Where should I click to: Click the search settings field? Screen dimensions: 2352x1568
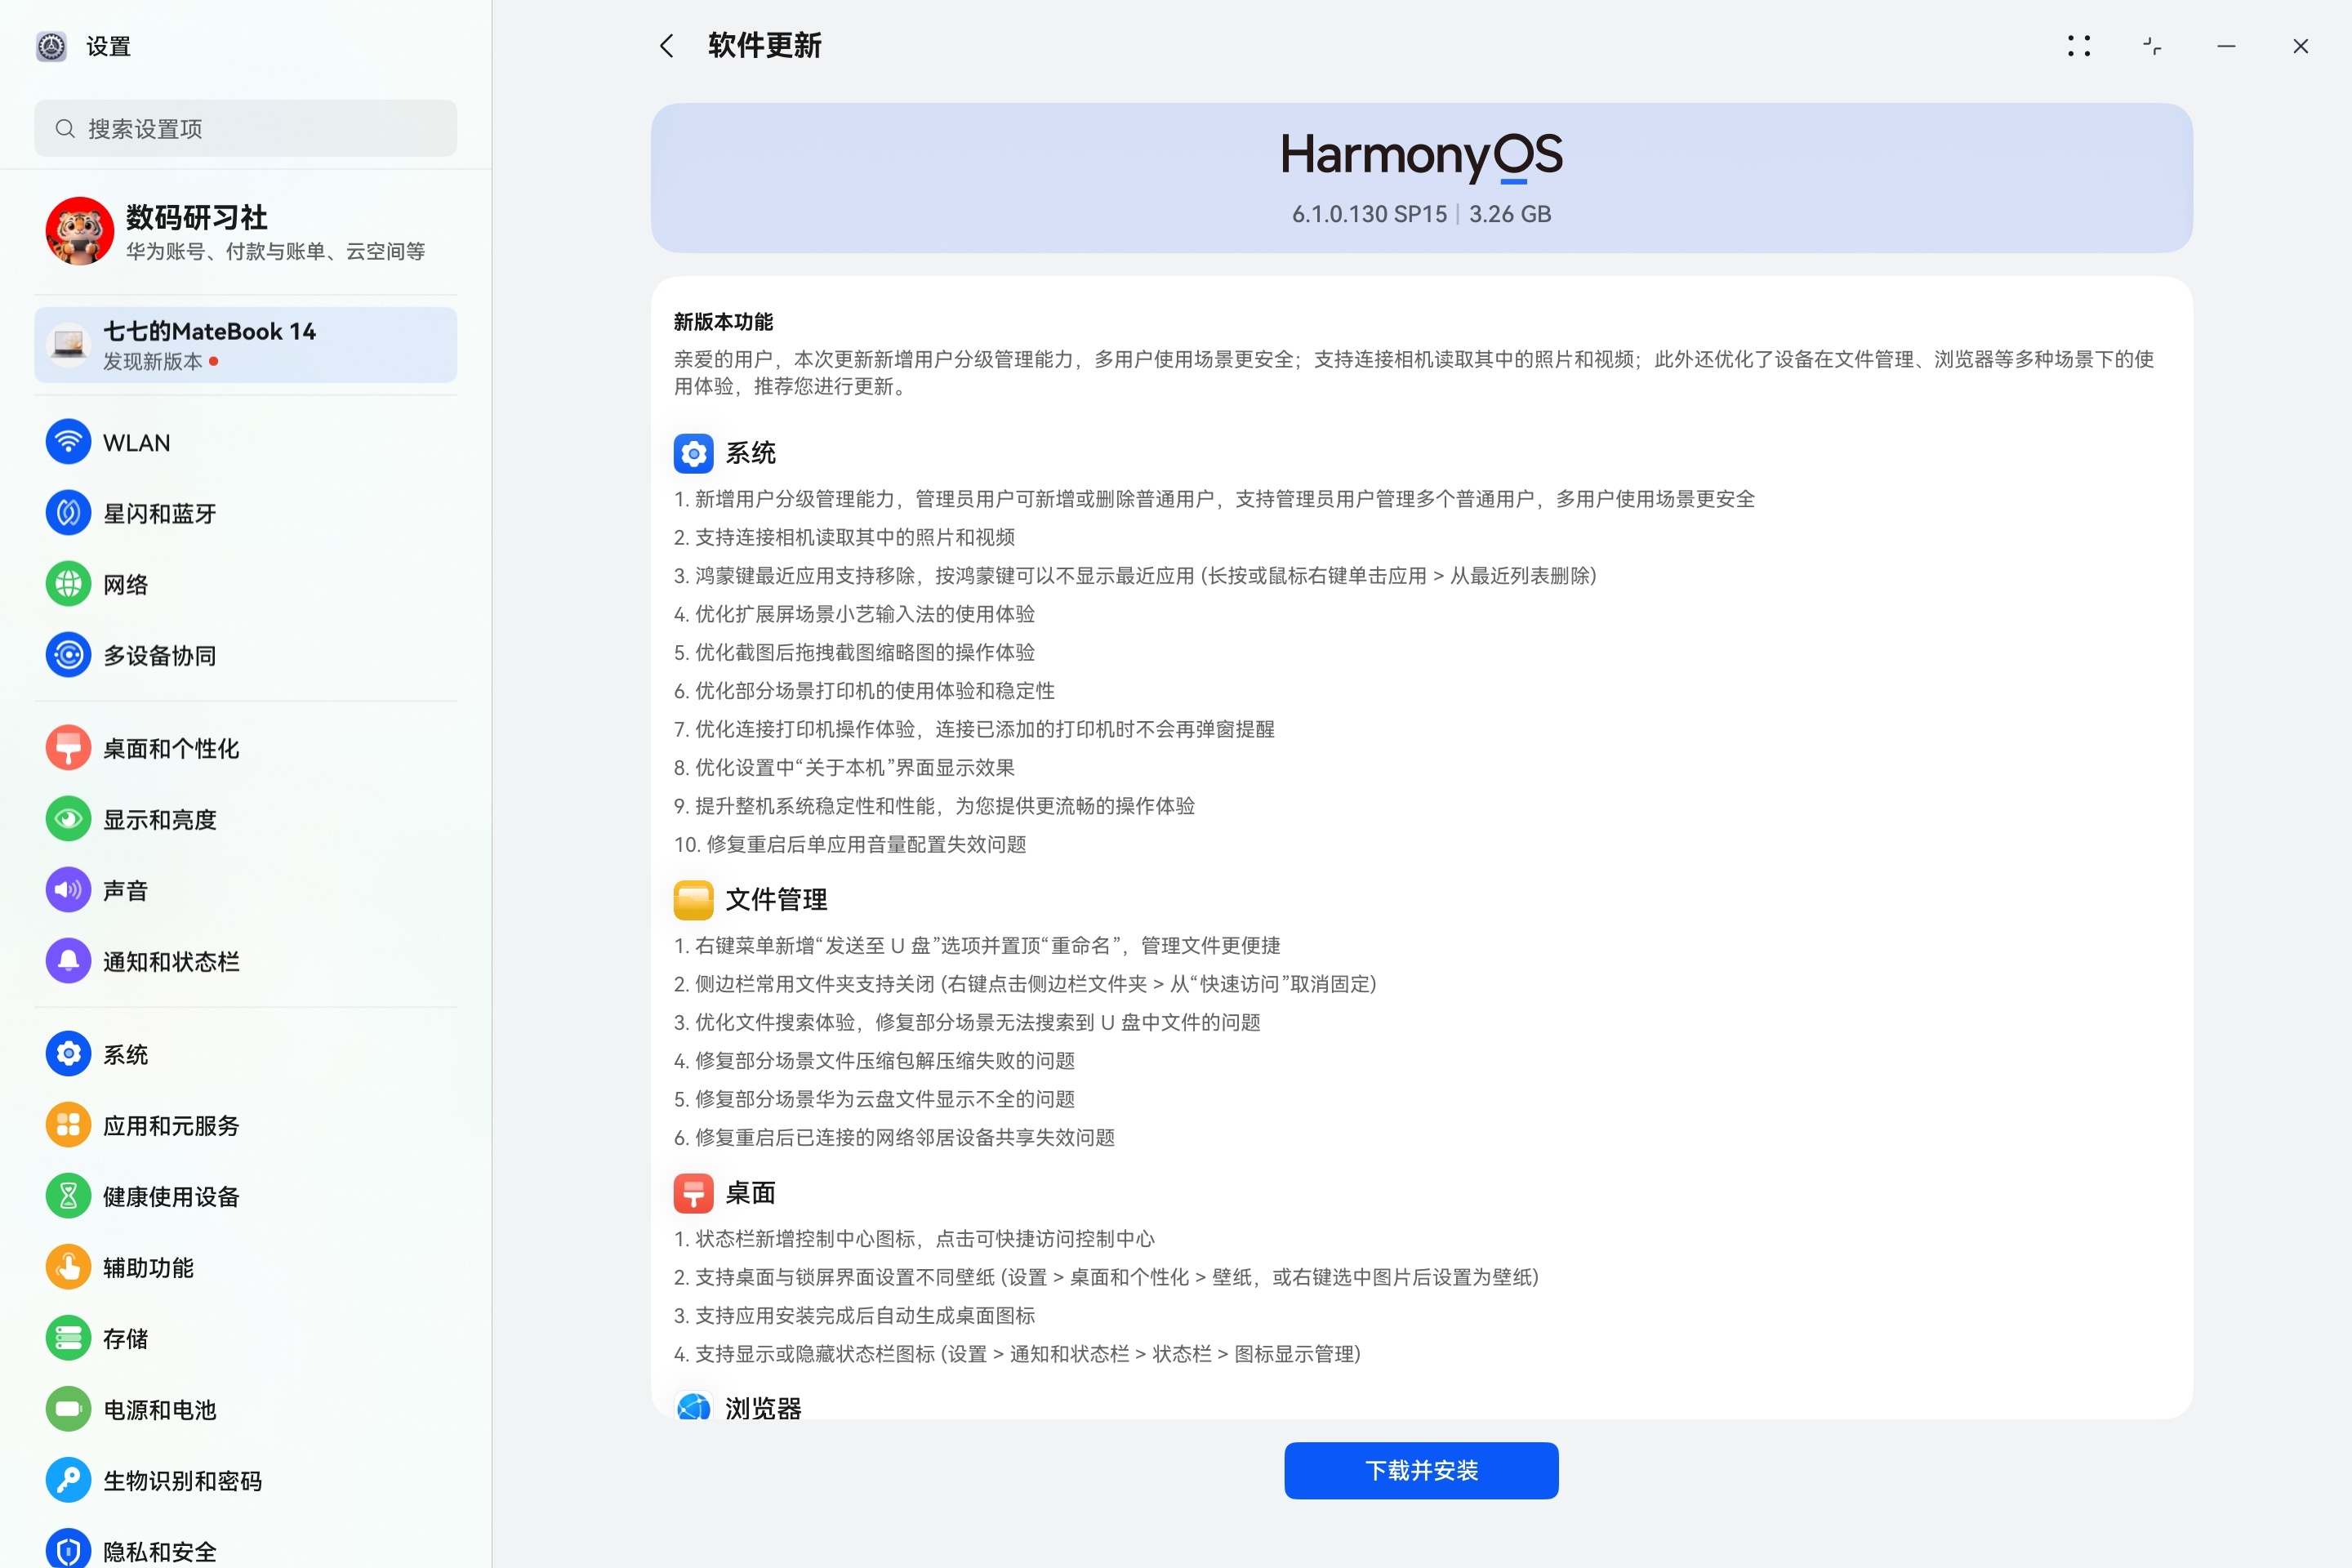tap(245, 128)
